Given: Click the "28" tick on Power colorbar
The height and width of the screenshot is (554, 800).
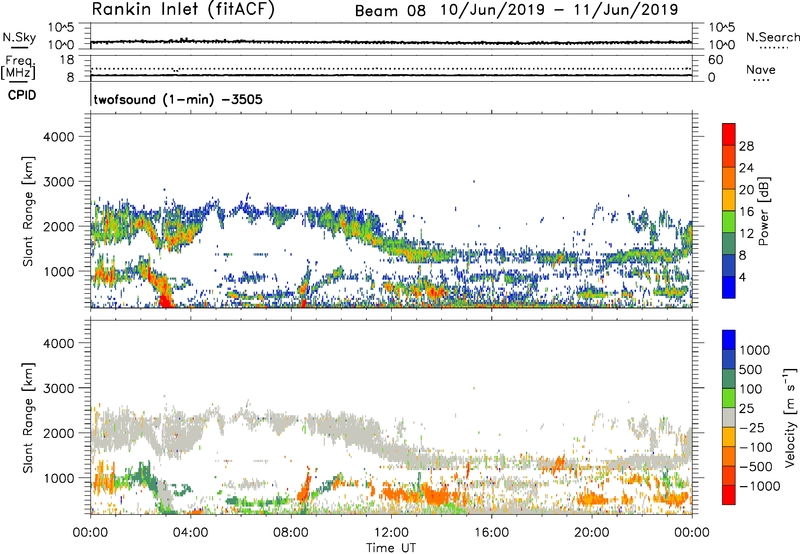Looking at the screenshot, I should tap(746, 146).
